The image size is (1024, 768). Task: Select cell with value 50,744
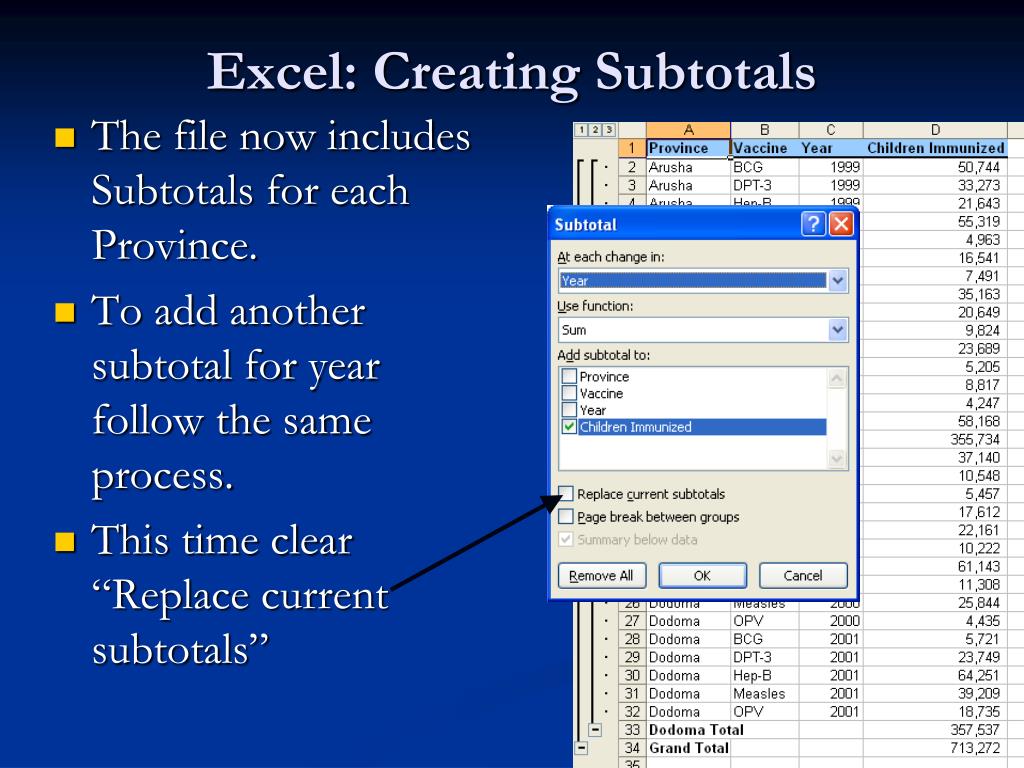click(x=935, y=167)
